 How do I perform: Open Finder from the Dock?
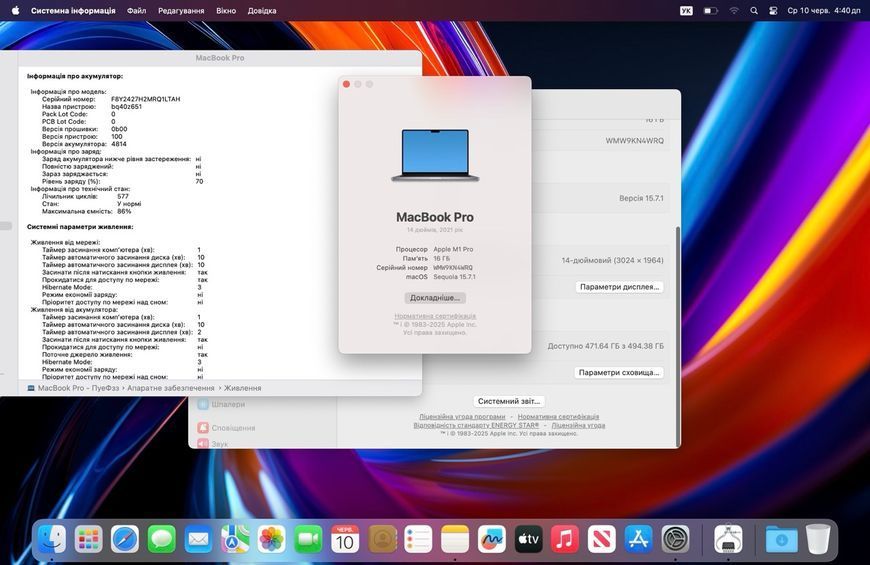52,539
